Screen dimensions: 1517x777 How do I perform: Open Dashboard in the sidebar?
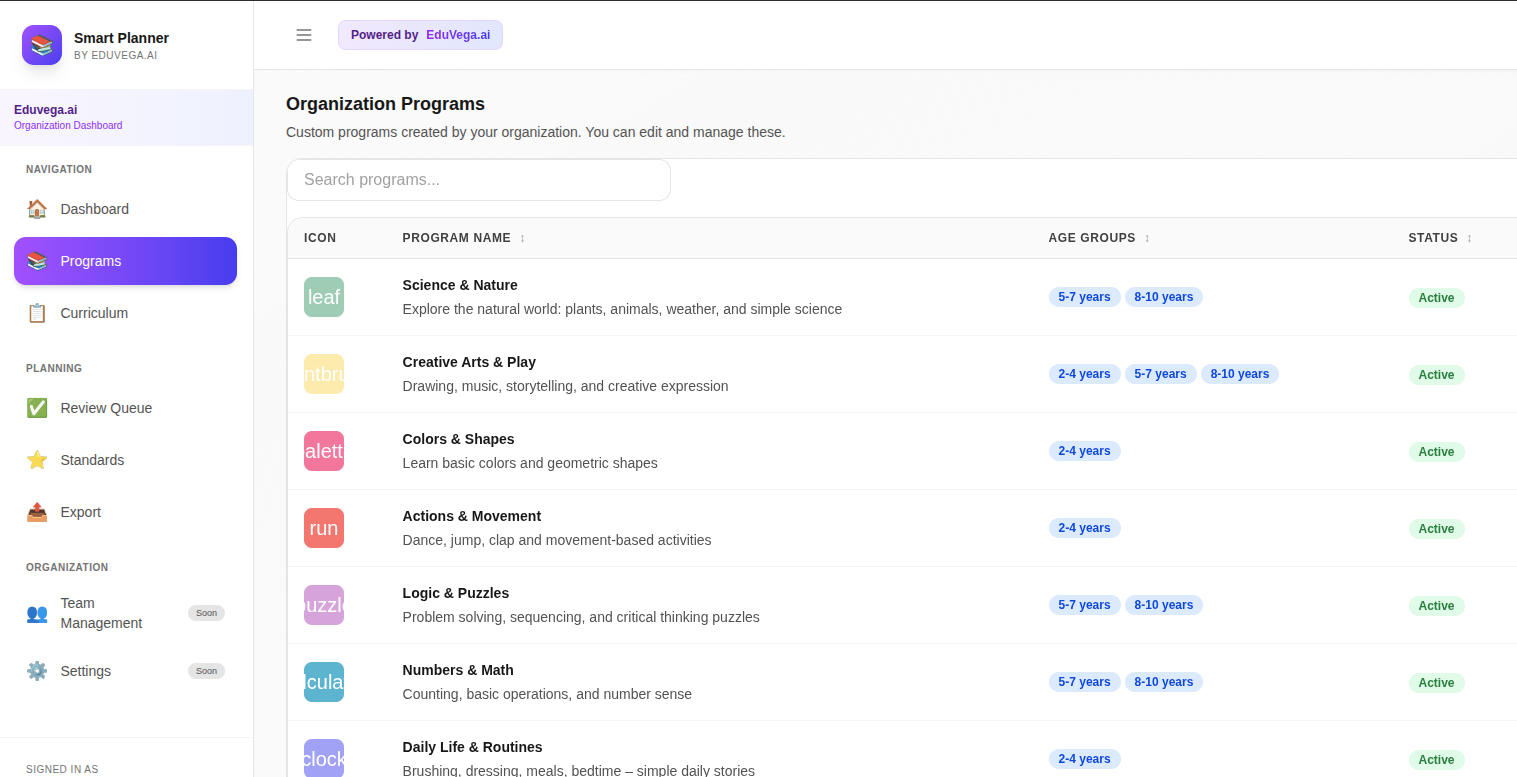point(94,209)
